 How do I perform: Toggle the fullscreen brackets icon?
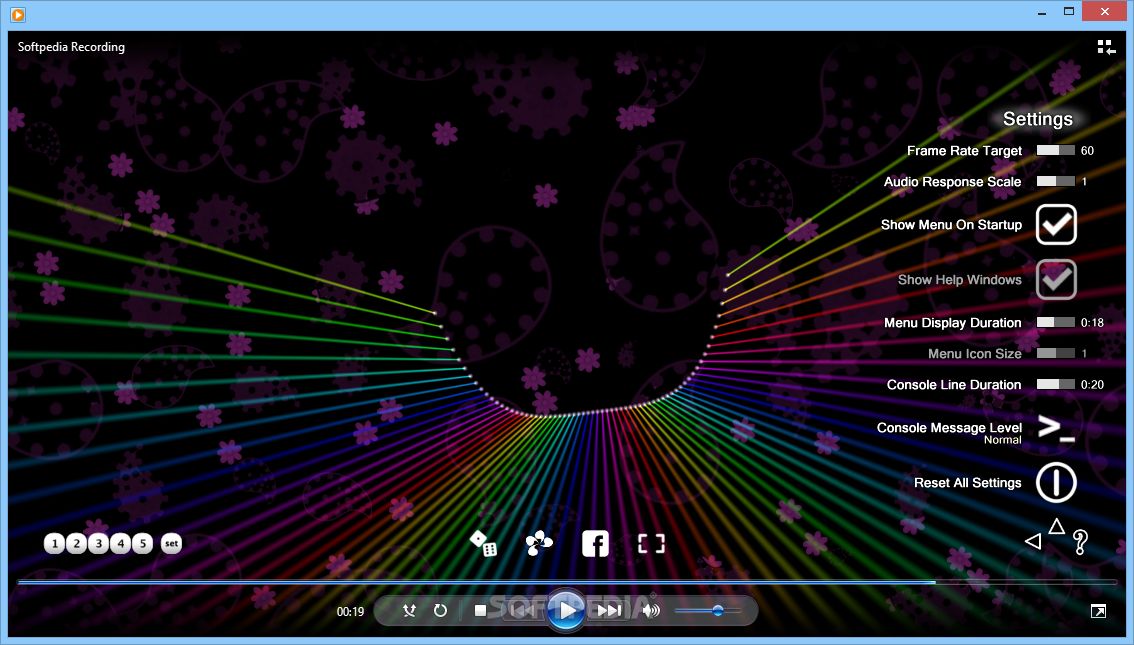click(651, 543)
